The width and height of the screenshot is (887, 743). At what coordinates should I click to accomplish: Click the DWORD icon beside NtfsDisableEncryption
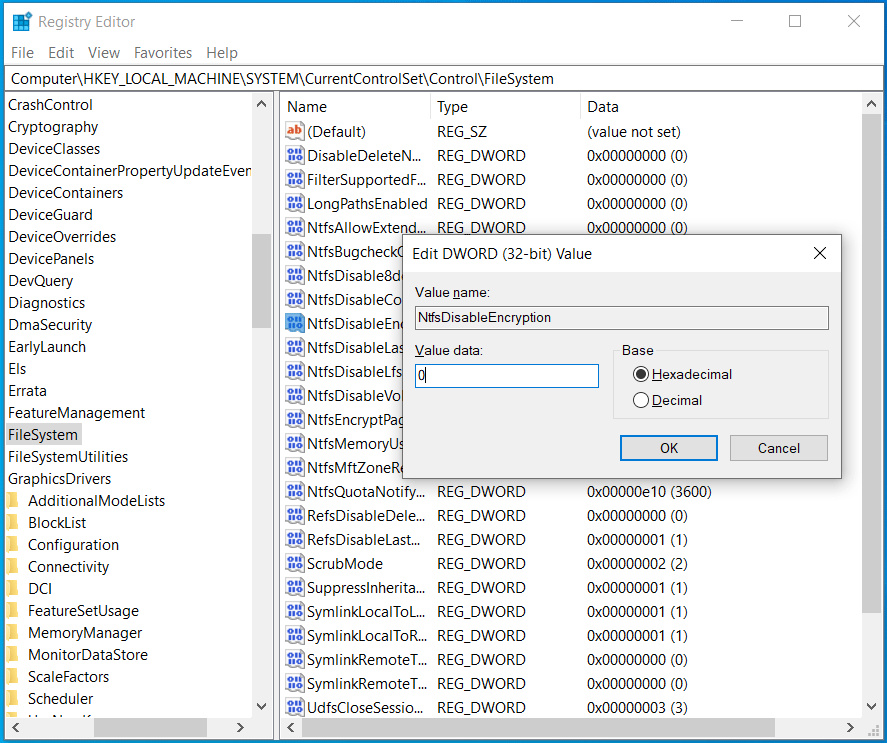[295, 323]
